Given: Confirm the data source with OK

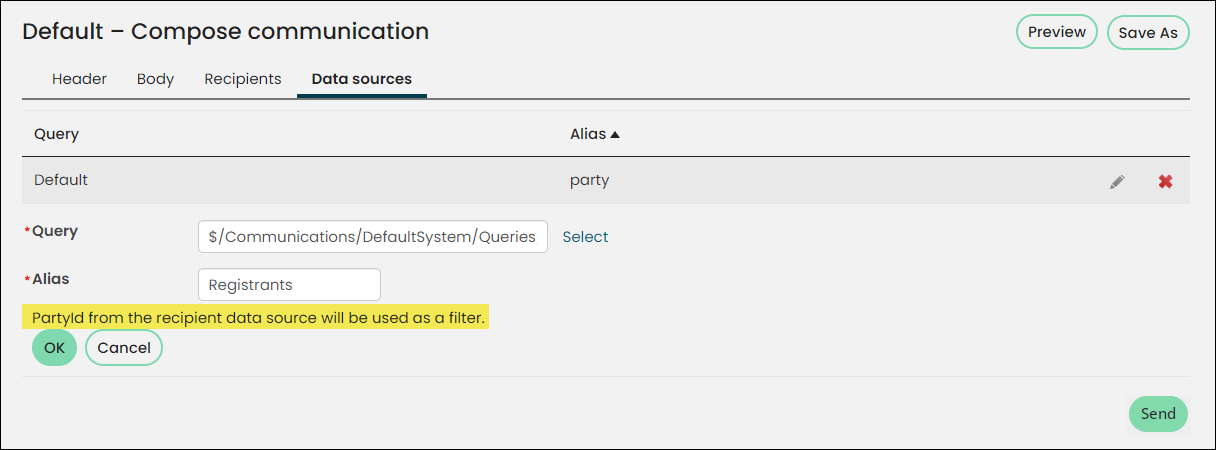Looking at the screenshot, I should coord(54,348).
